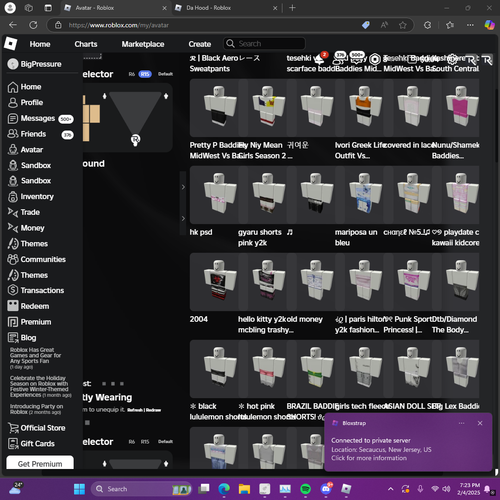Click the Windows Start button
This screenshot has width=500, height=500.
point(79,489)
